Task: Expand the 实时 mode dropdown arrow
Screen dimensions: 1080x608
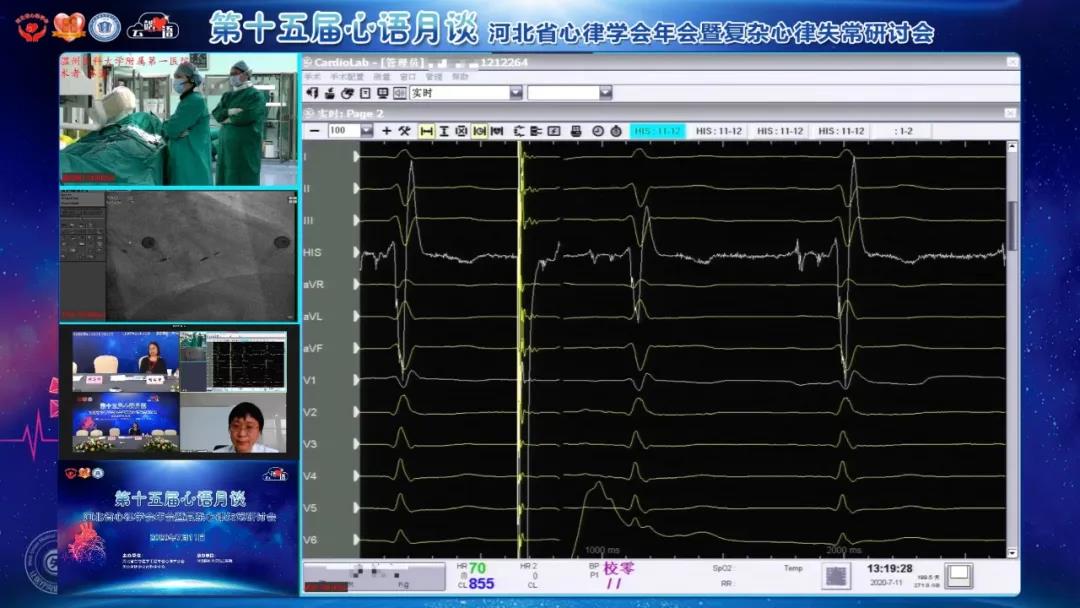Action: (x=516, y=93)
